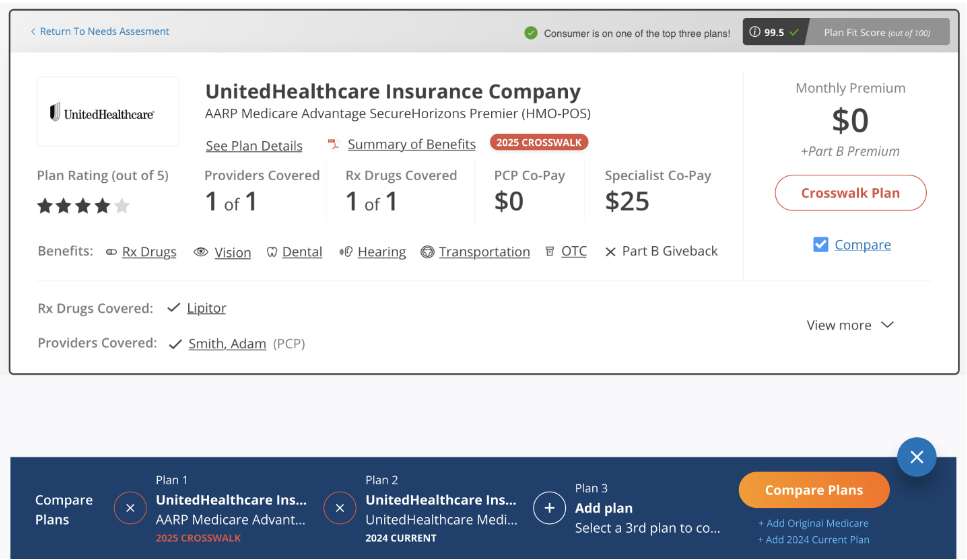The height and width of the screenshot is (560, 967).
Task: Open the Hearing benefit link
Action: [x=382, y=252]
